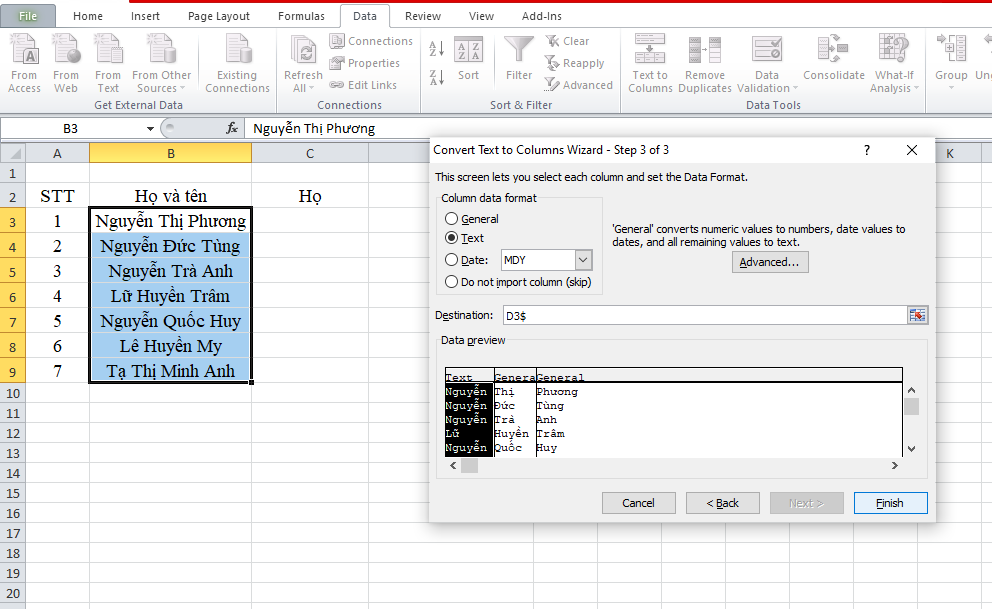Click Text to Columns
Screen dimensions: 992x609
click(x=650, y=63)
